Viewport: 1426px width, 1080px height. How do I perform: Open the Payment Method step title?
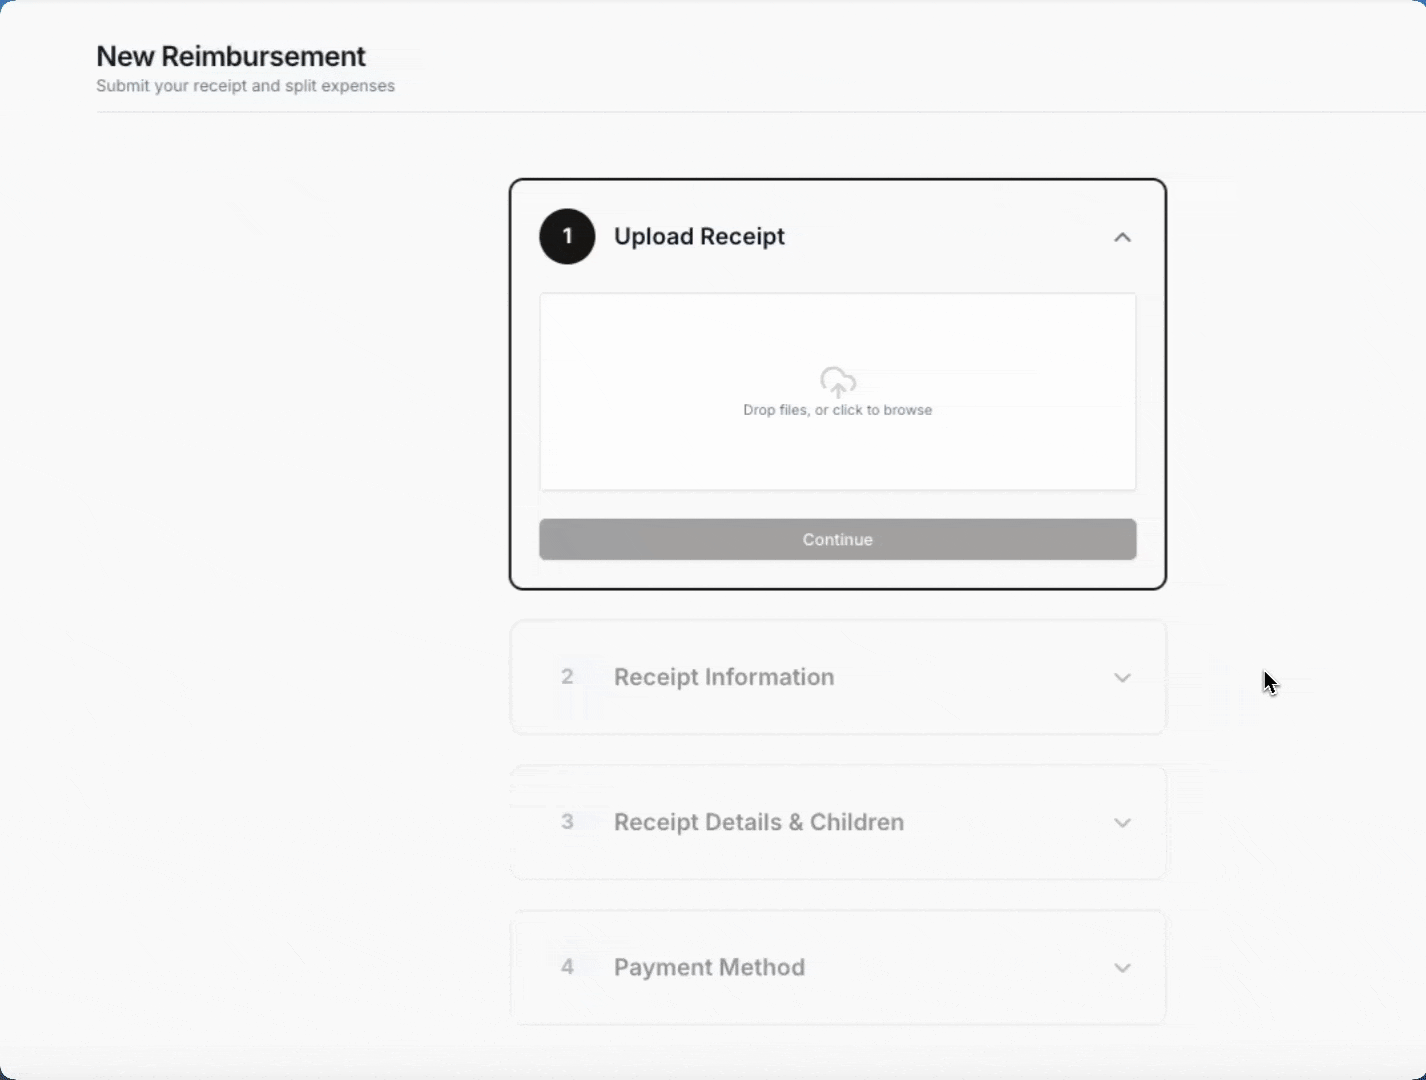[709, 967]
